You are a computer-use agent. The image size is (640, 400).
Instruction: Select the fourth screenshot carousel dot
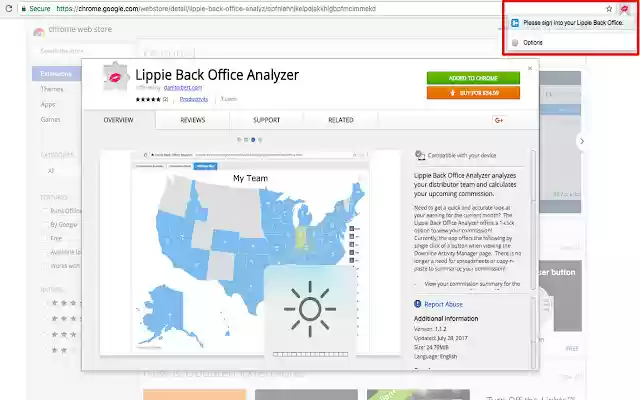(260, 140)
